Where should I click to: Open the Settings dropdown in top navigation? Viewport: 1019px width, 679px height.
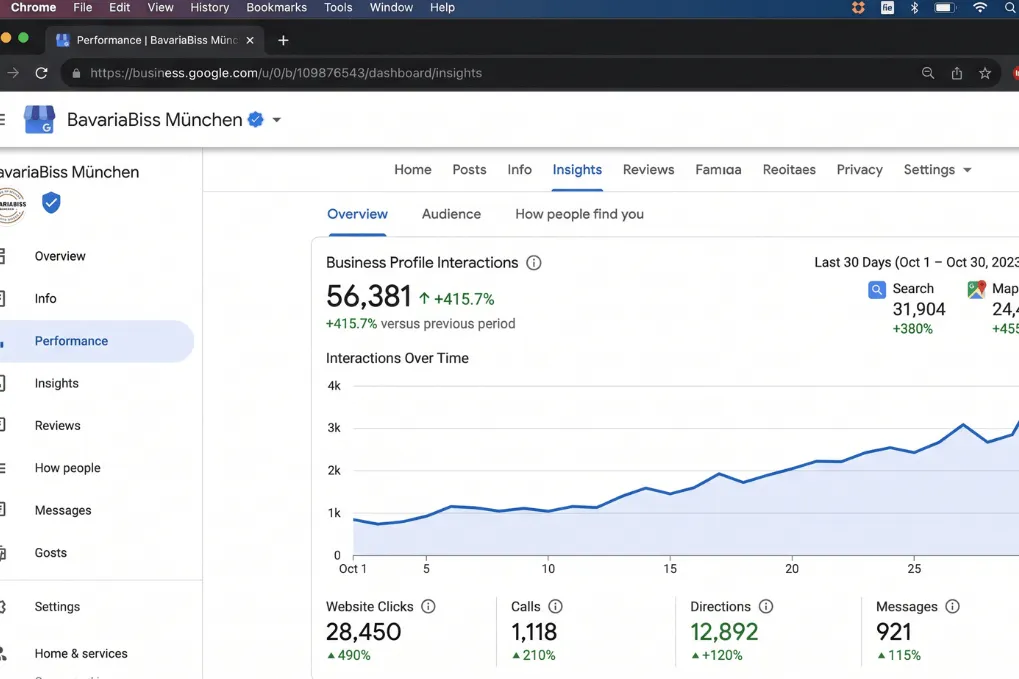[x=937, y=170]
